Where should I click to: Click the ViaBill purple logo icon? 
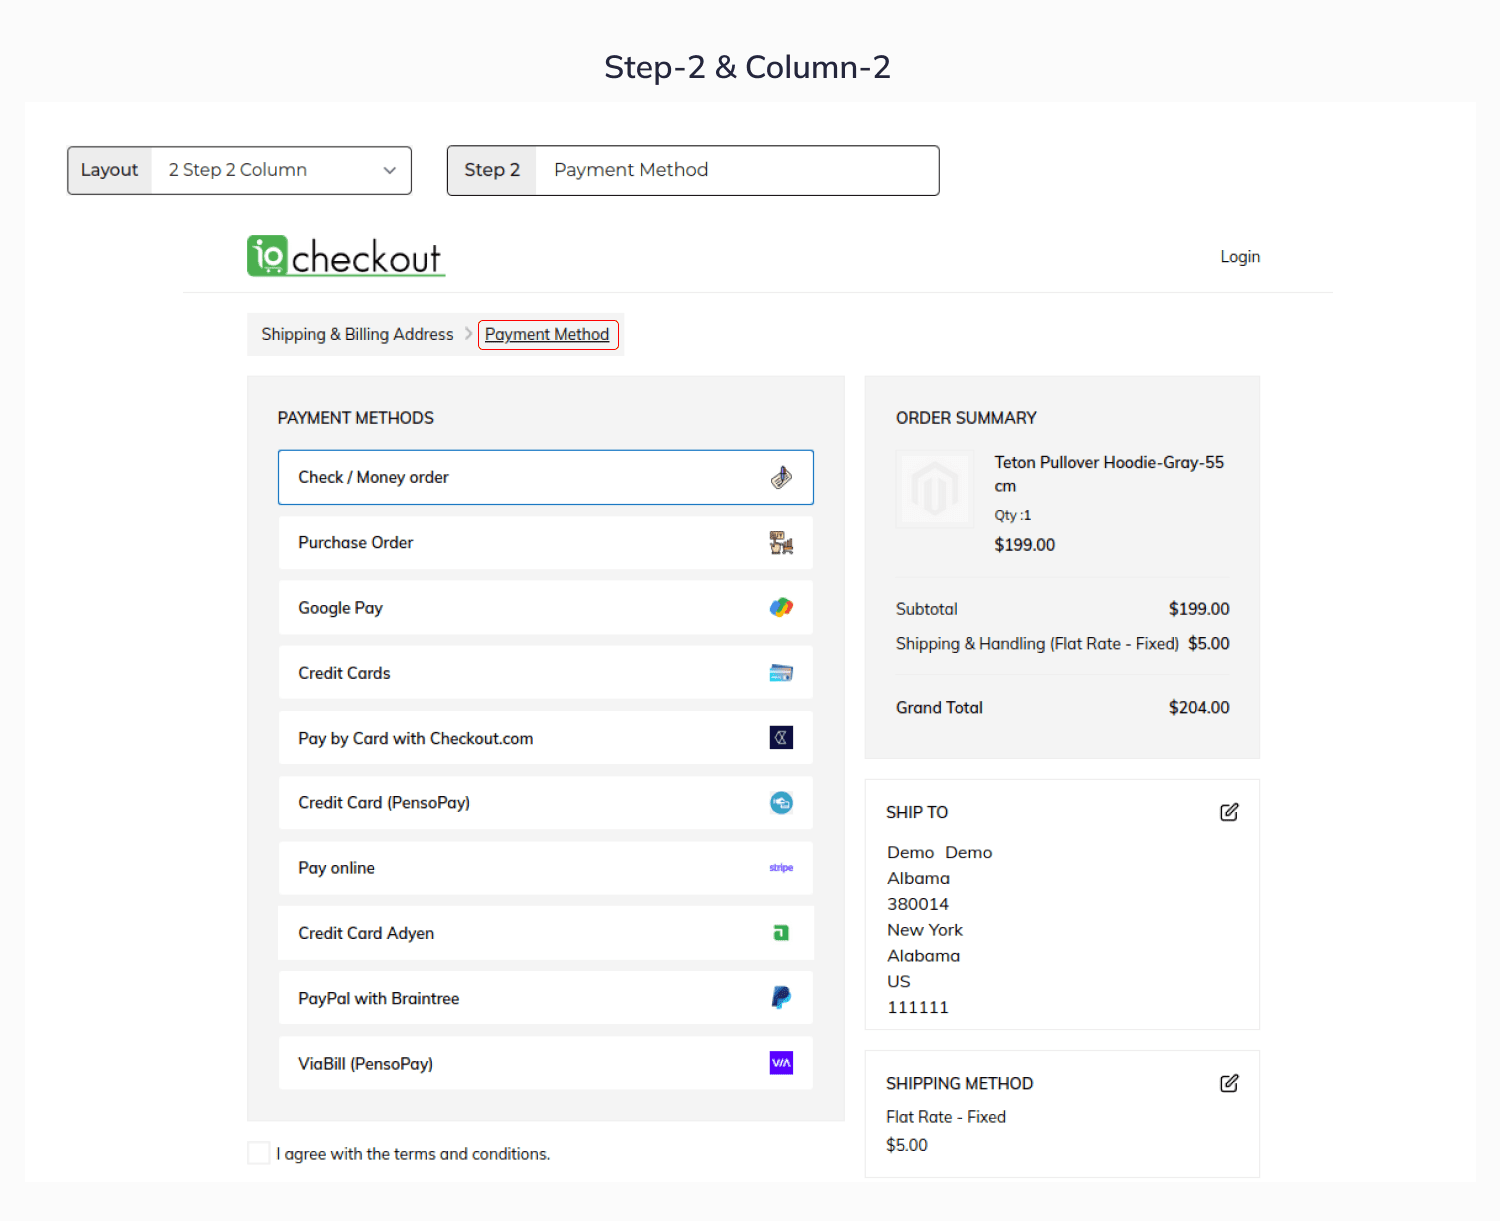pos(781,1063)
